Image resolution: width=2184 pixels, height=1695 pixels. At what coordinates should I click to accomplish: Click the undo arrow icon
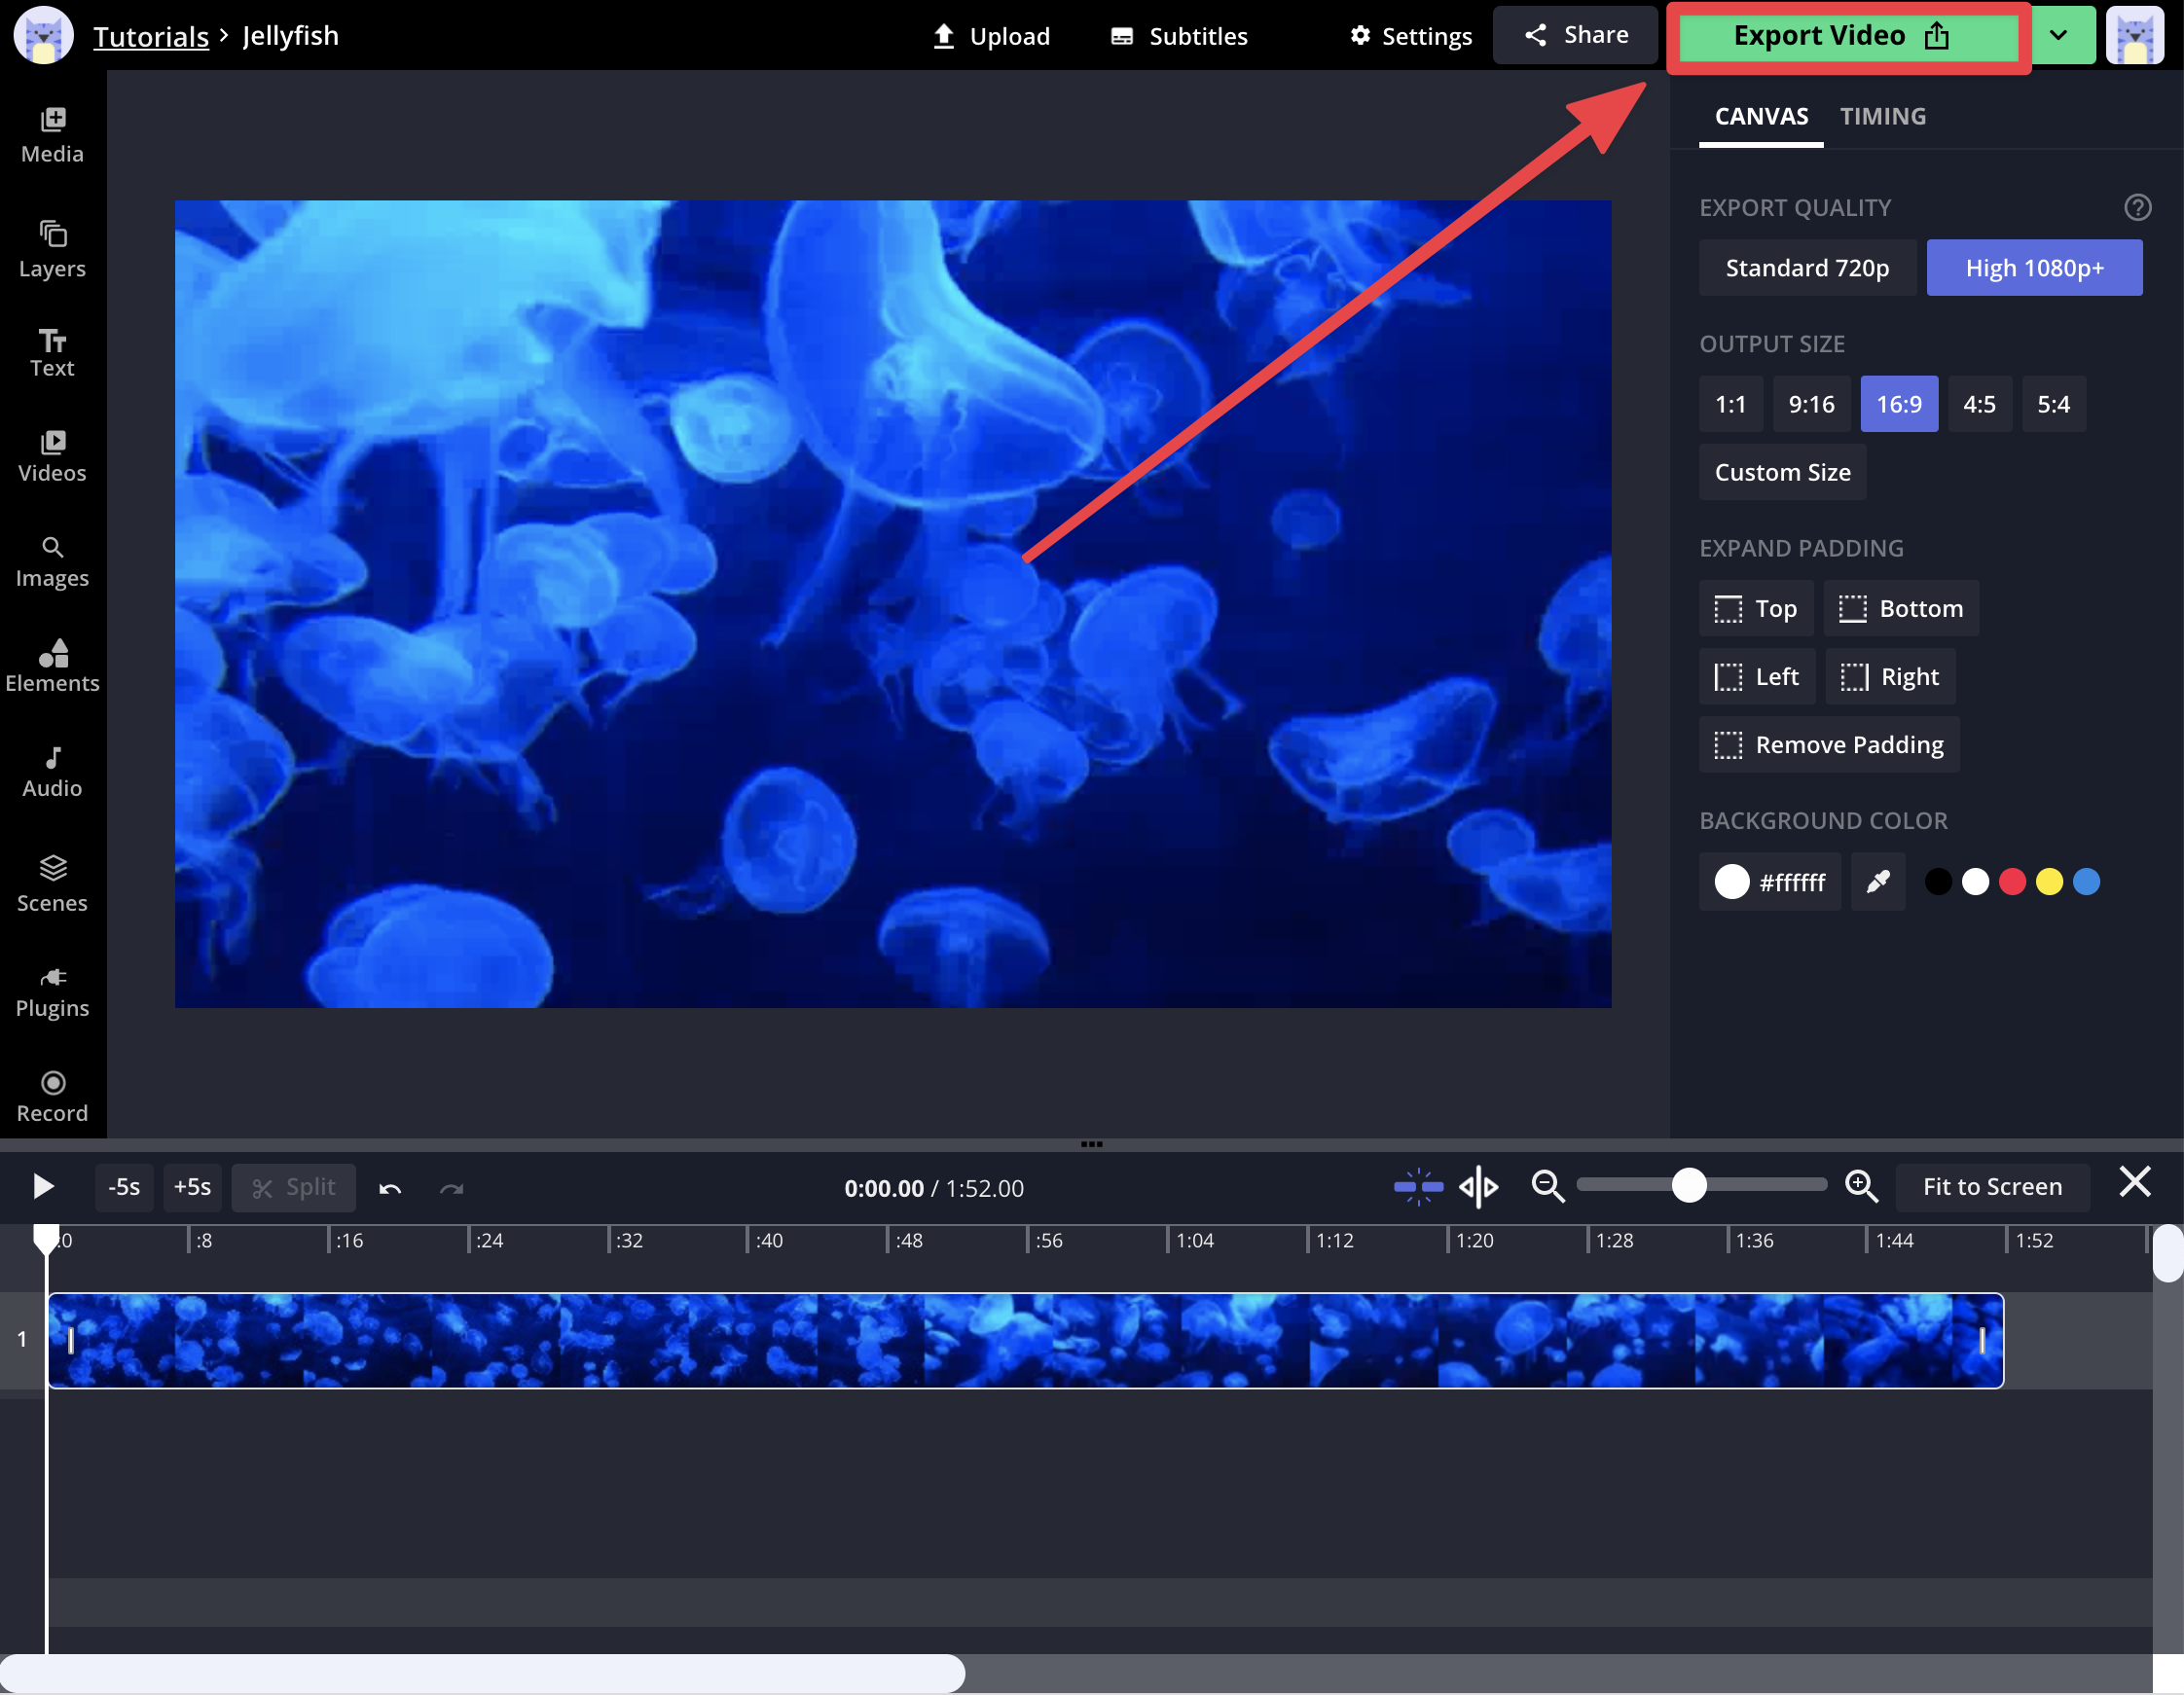(390, 1188)
